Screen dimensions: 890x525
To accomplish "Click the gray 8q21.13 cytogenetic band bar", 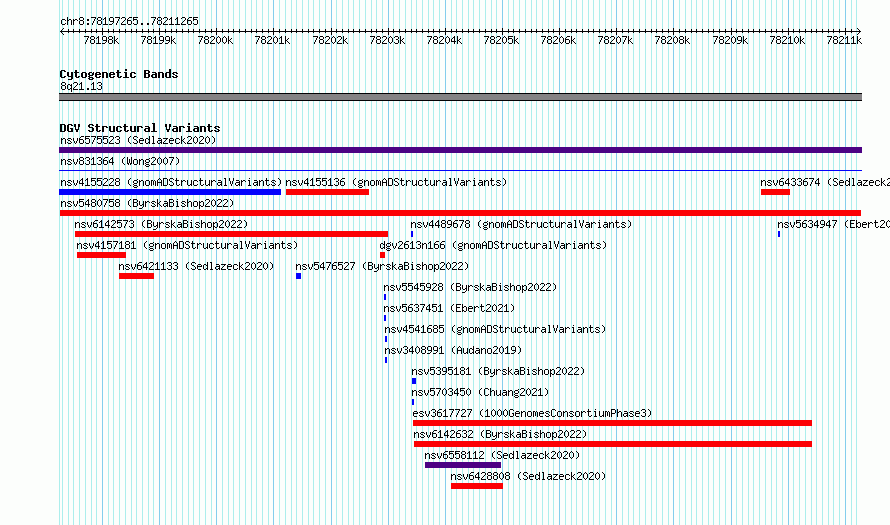I will click(x=460, y=97).
